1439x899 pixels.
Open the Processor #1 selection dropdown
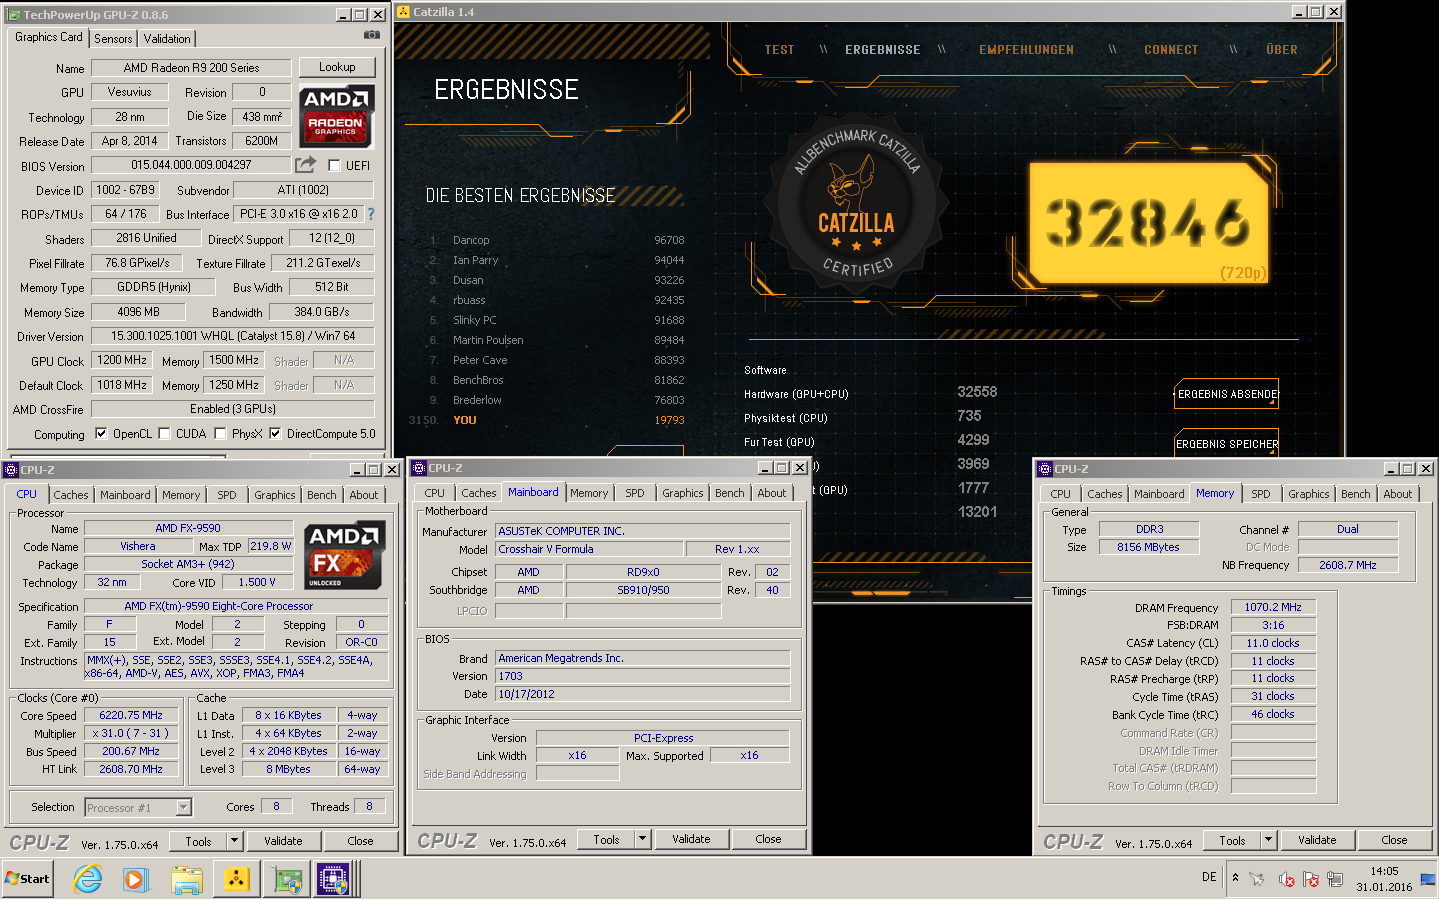click(183, 807)
